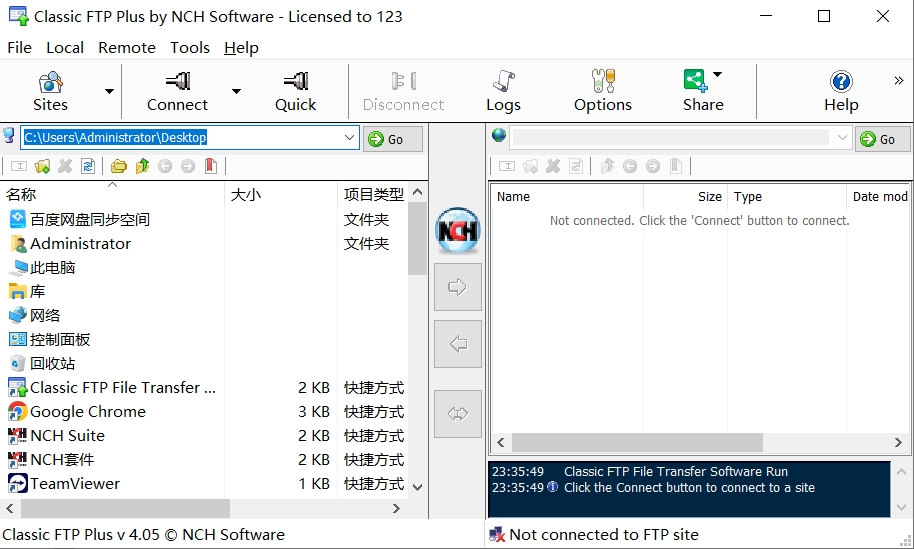
Task: Click local delete X icon
Action: coord(65,166)
